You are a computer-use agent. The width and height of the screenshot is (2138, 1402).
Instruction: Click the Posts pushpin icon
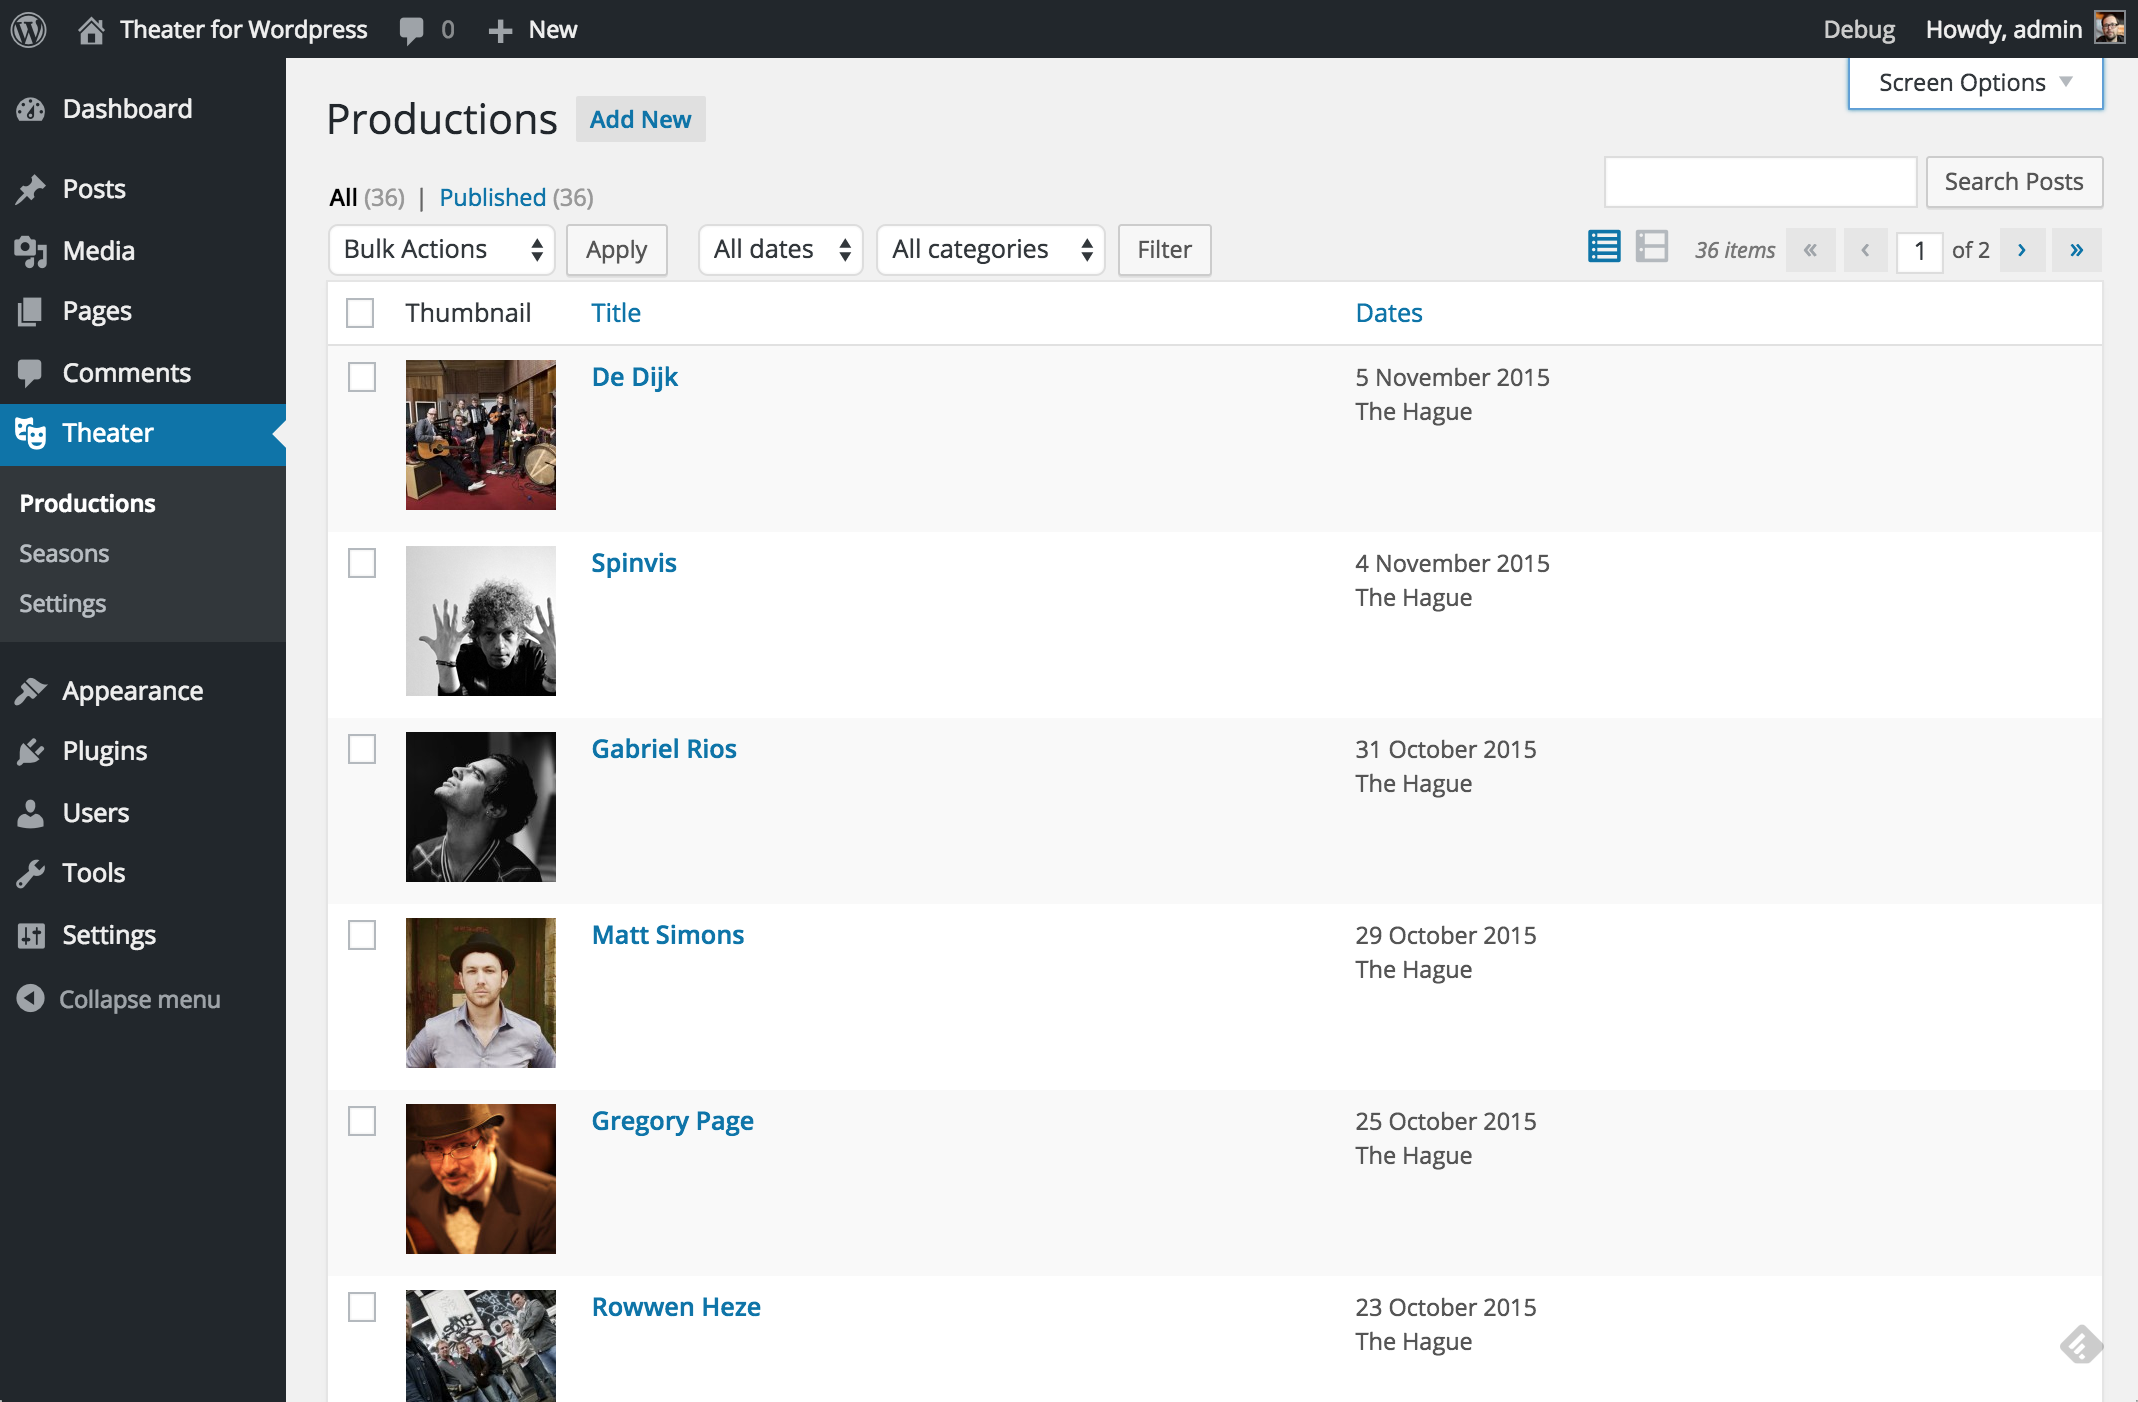click(31, 189)
